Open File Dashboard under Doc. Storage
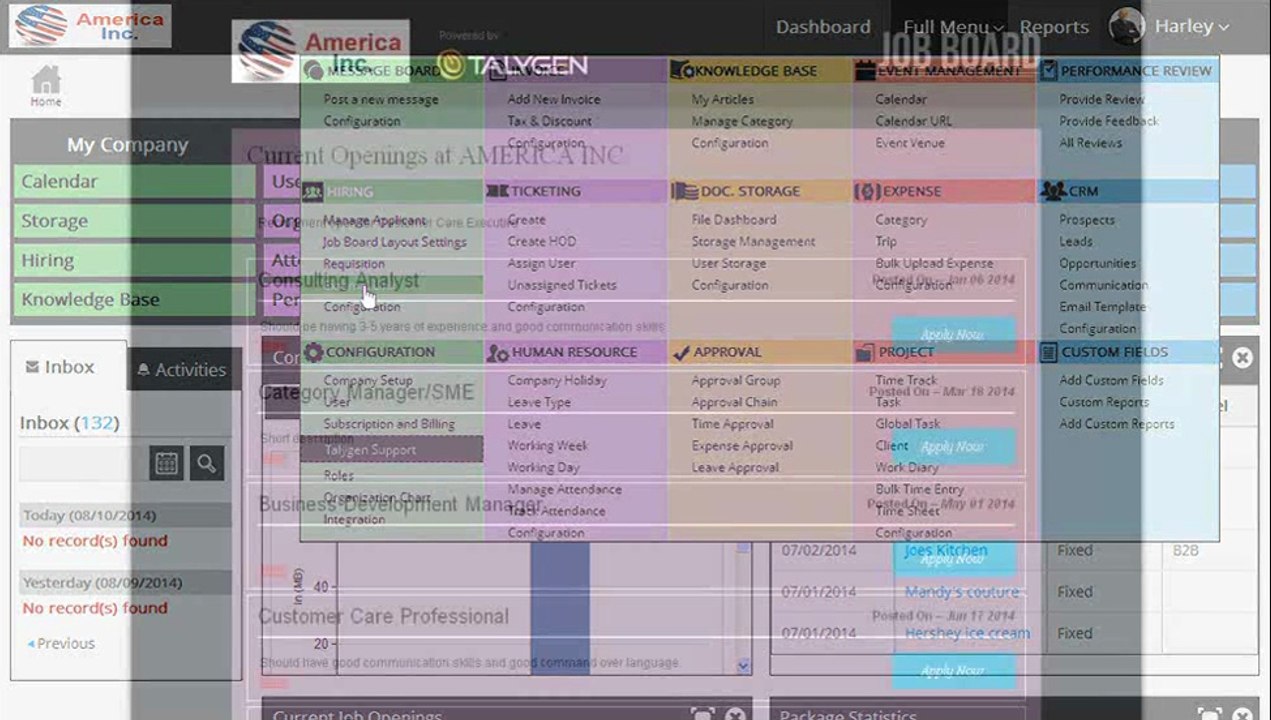The height and width of the screenshot is (720, 1271). click(x=734, y=220)
